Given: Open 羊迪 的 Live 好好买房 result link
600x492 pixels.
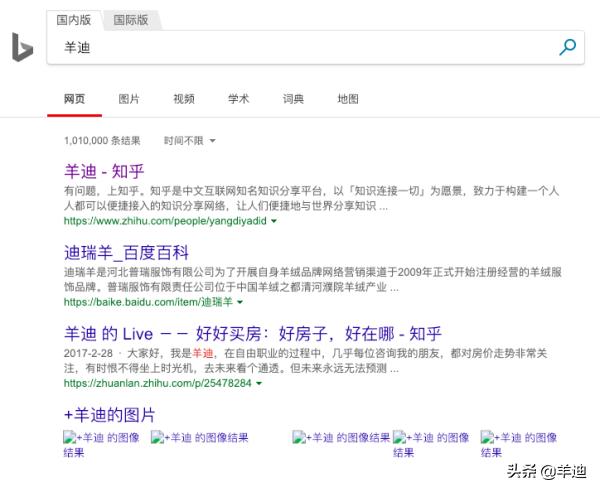Looking at the screenshot, I should tap(253, 334).
